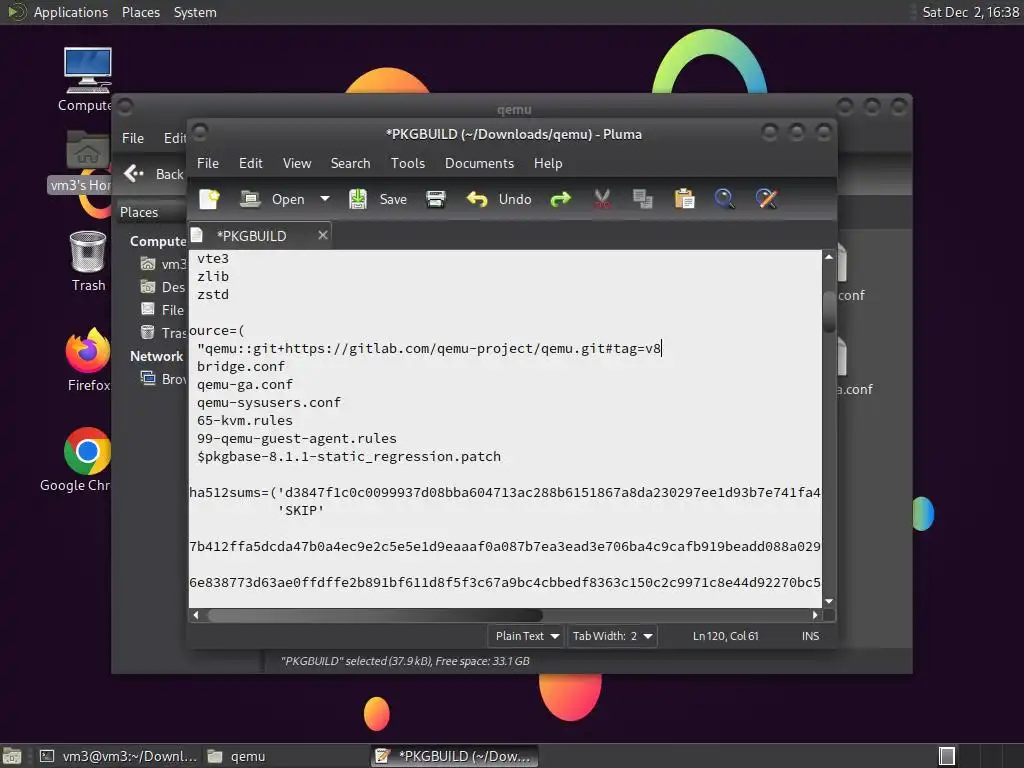1024x768 pixels.
Task: Click the New document icon in Pluma
Action: [209, 199]
